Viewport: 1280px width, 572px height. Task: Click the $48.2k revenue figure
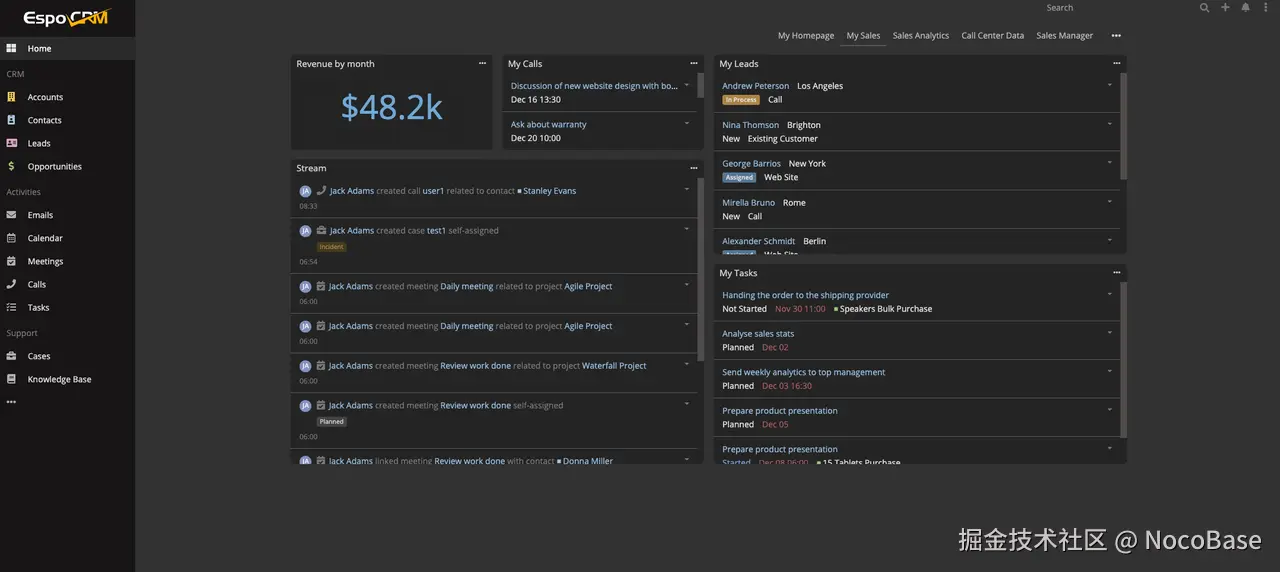[x=392, y=107]
